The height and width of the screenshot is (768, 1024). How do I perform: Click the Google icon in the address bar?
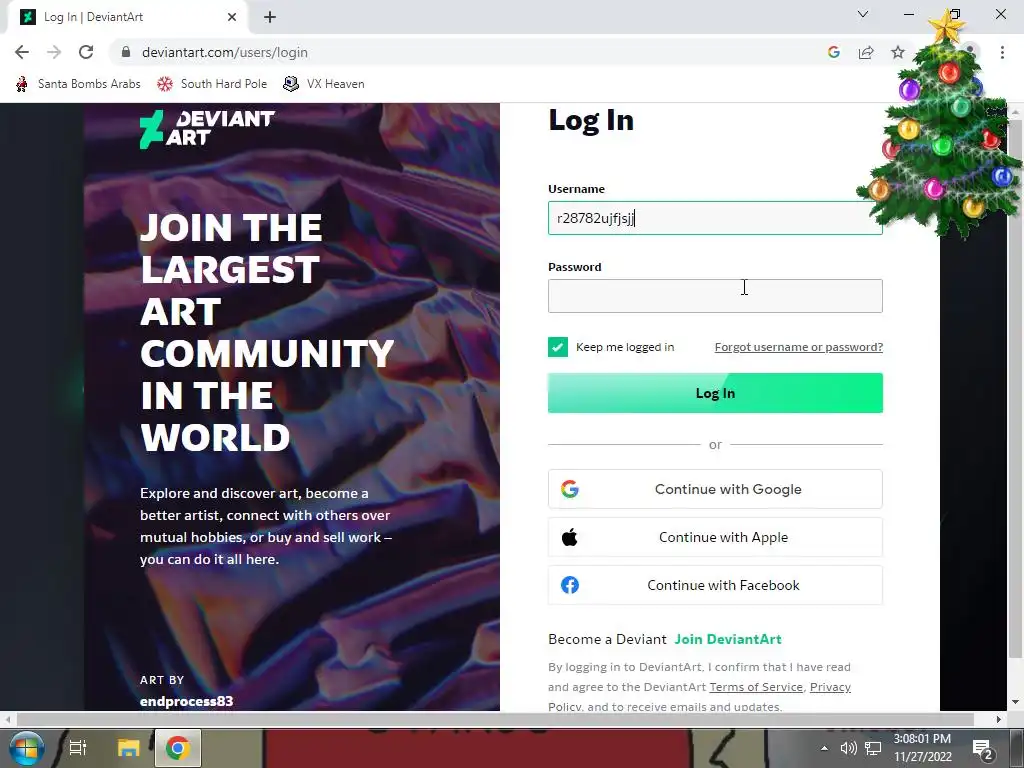coord(833,52)
